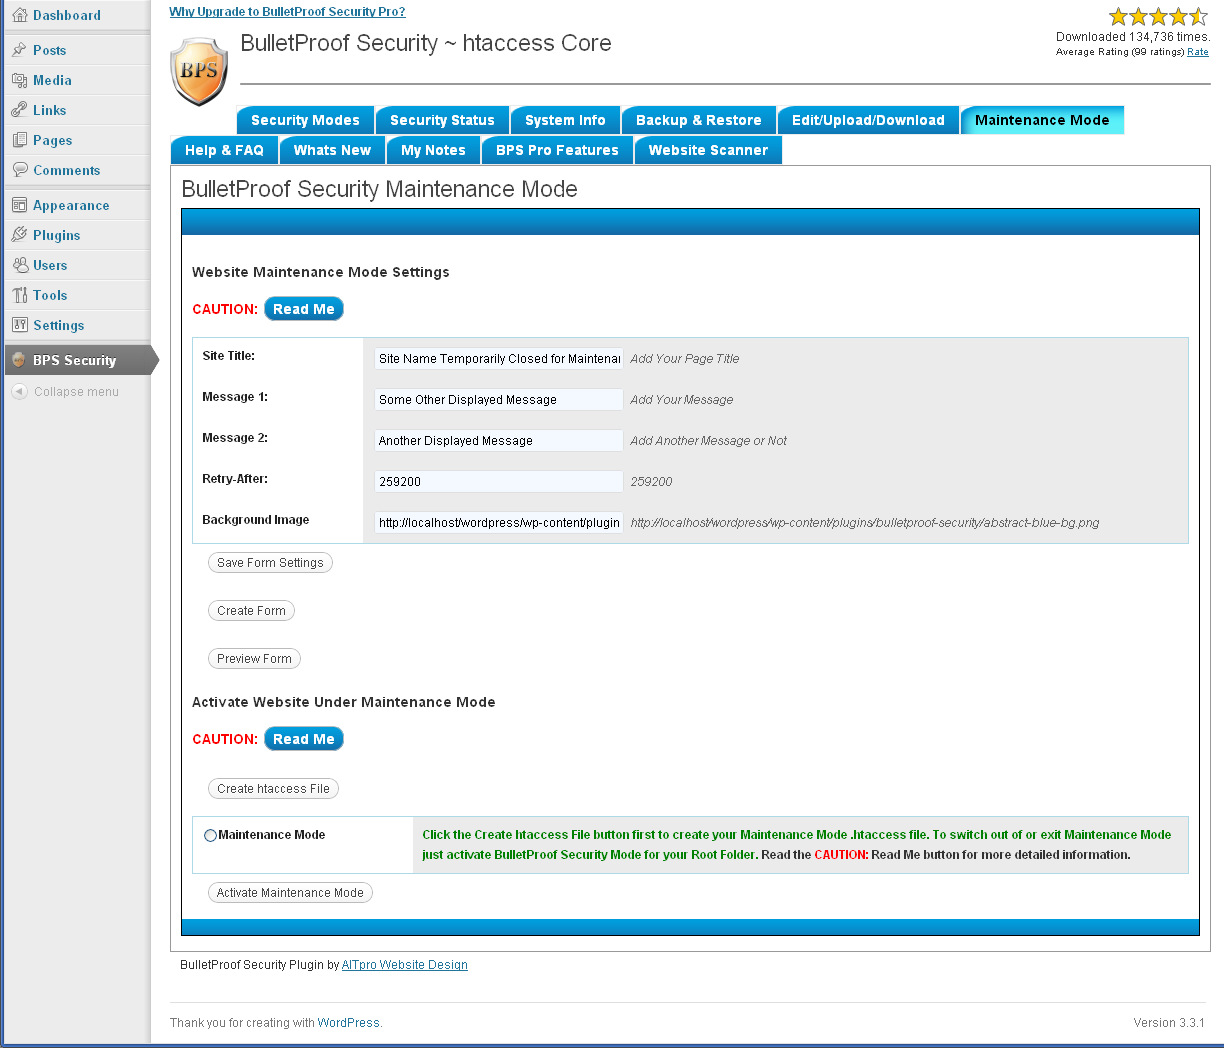Click the Settings sliders icon

point(20,325)
